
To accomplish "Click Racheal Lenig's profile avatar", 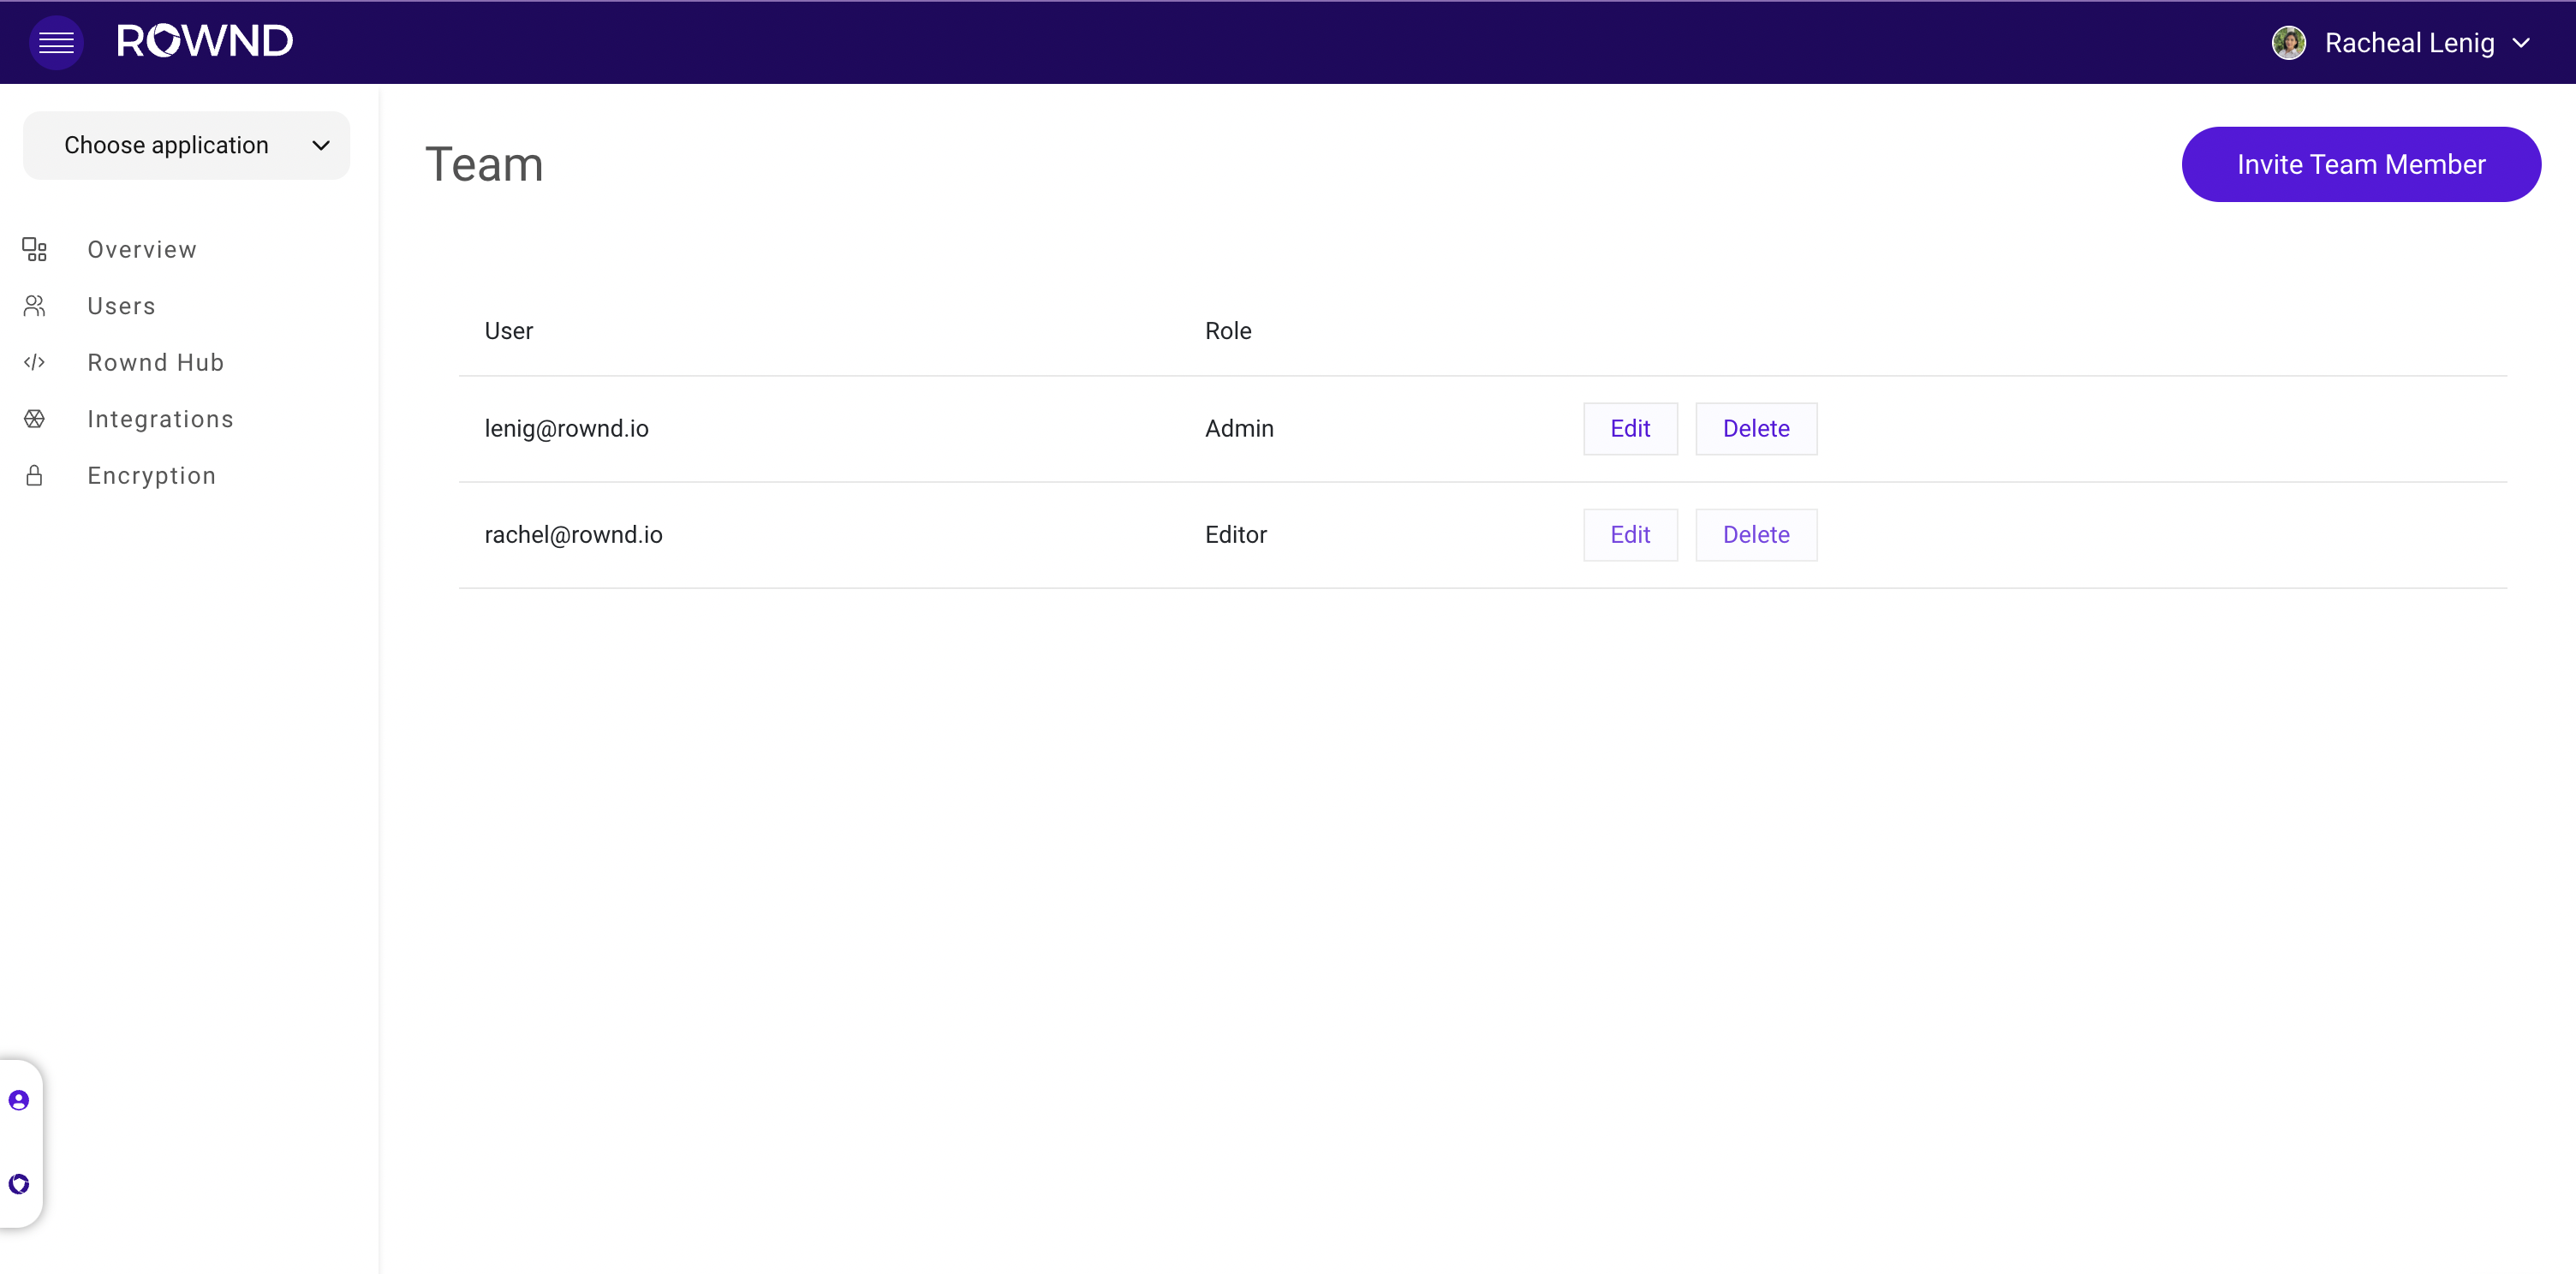I will 2288,43.
